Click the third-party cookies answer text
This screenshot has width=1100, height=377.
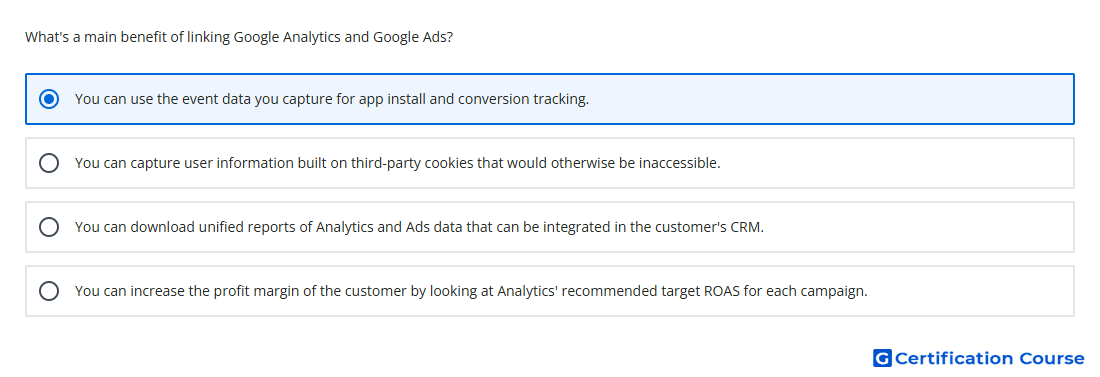[x=398, y=163]
